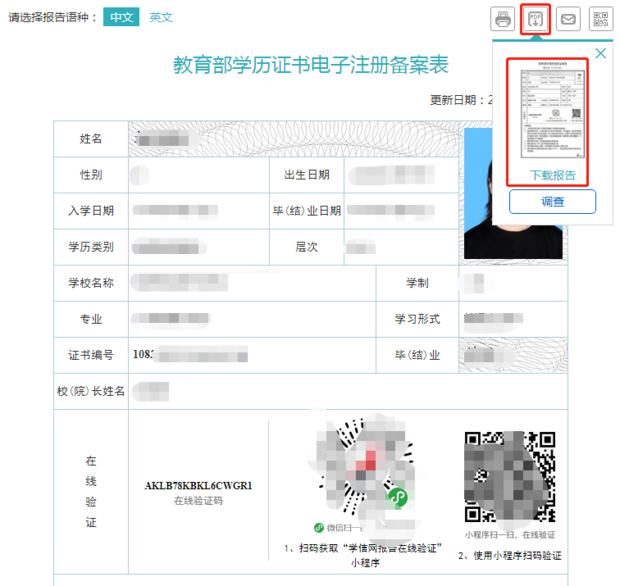Click the certificate number value starting 108

coord(190,355)
